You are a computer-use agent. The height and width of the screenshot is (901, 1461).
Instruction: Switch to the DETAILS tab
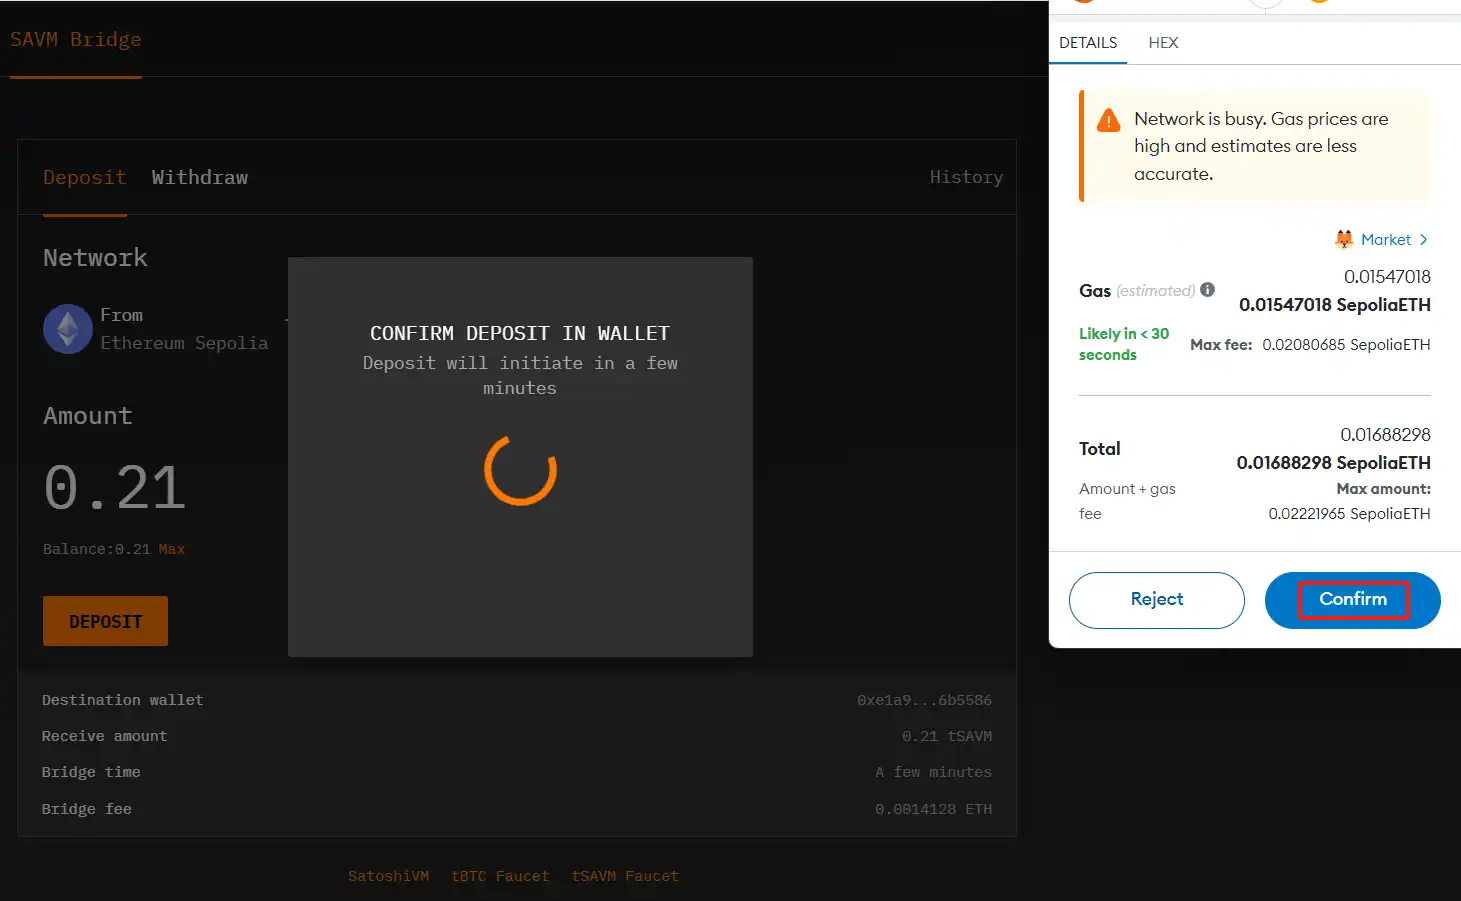coord(1088,43)
